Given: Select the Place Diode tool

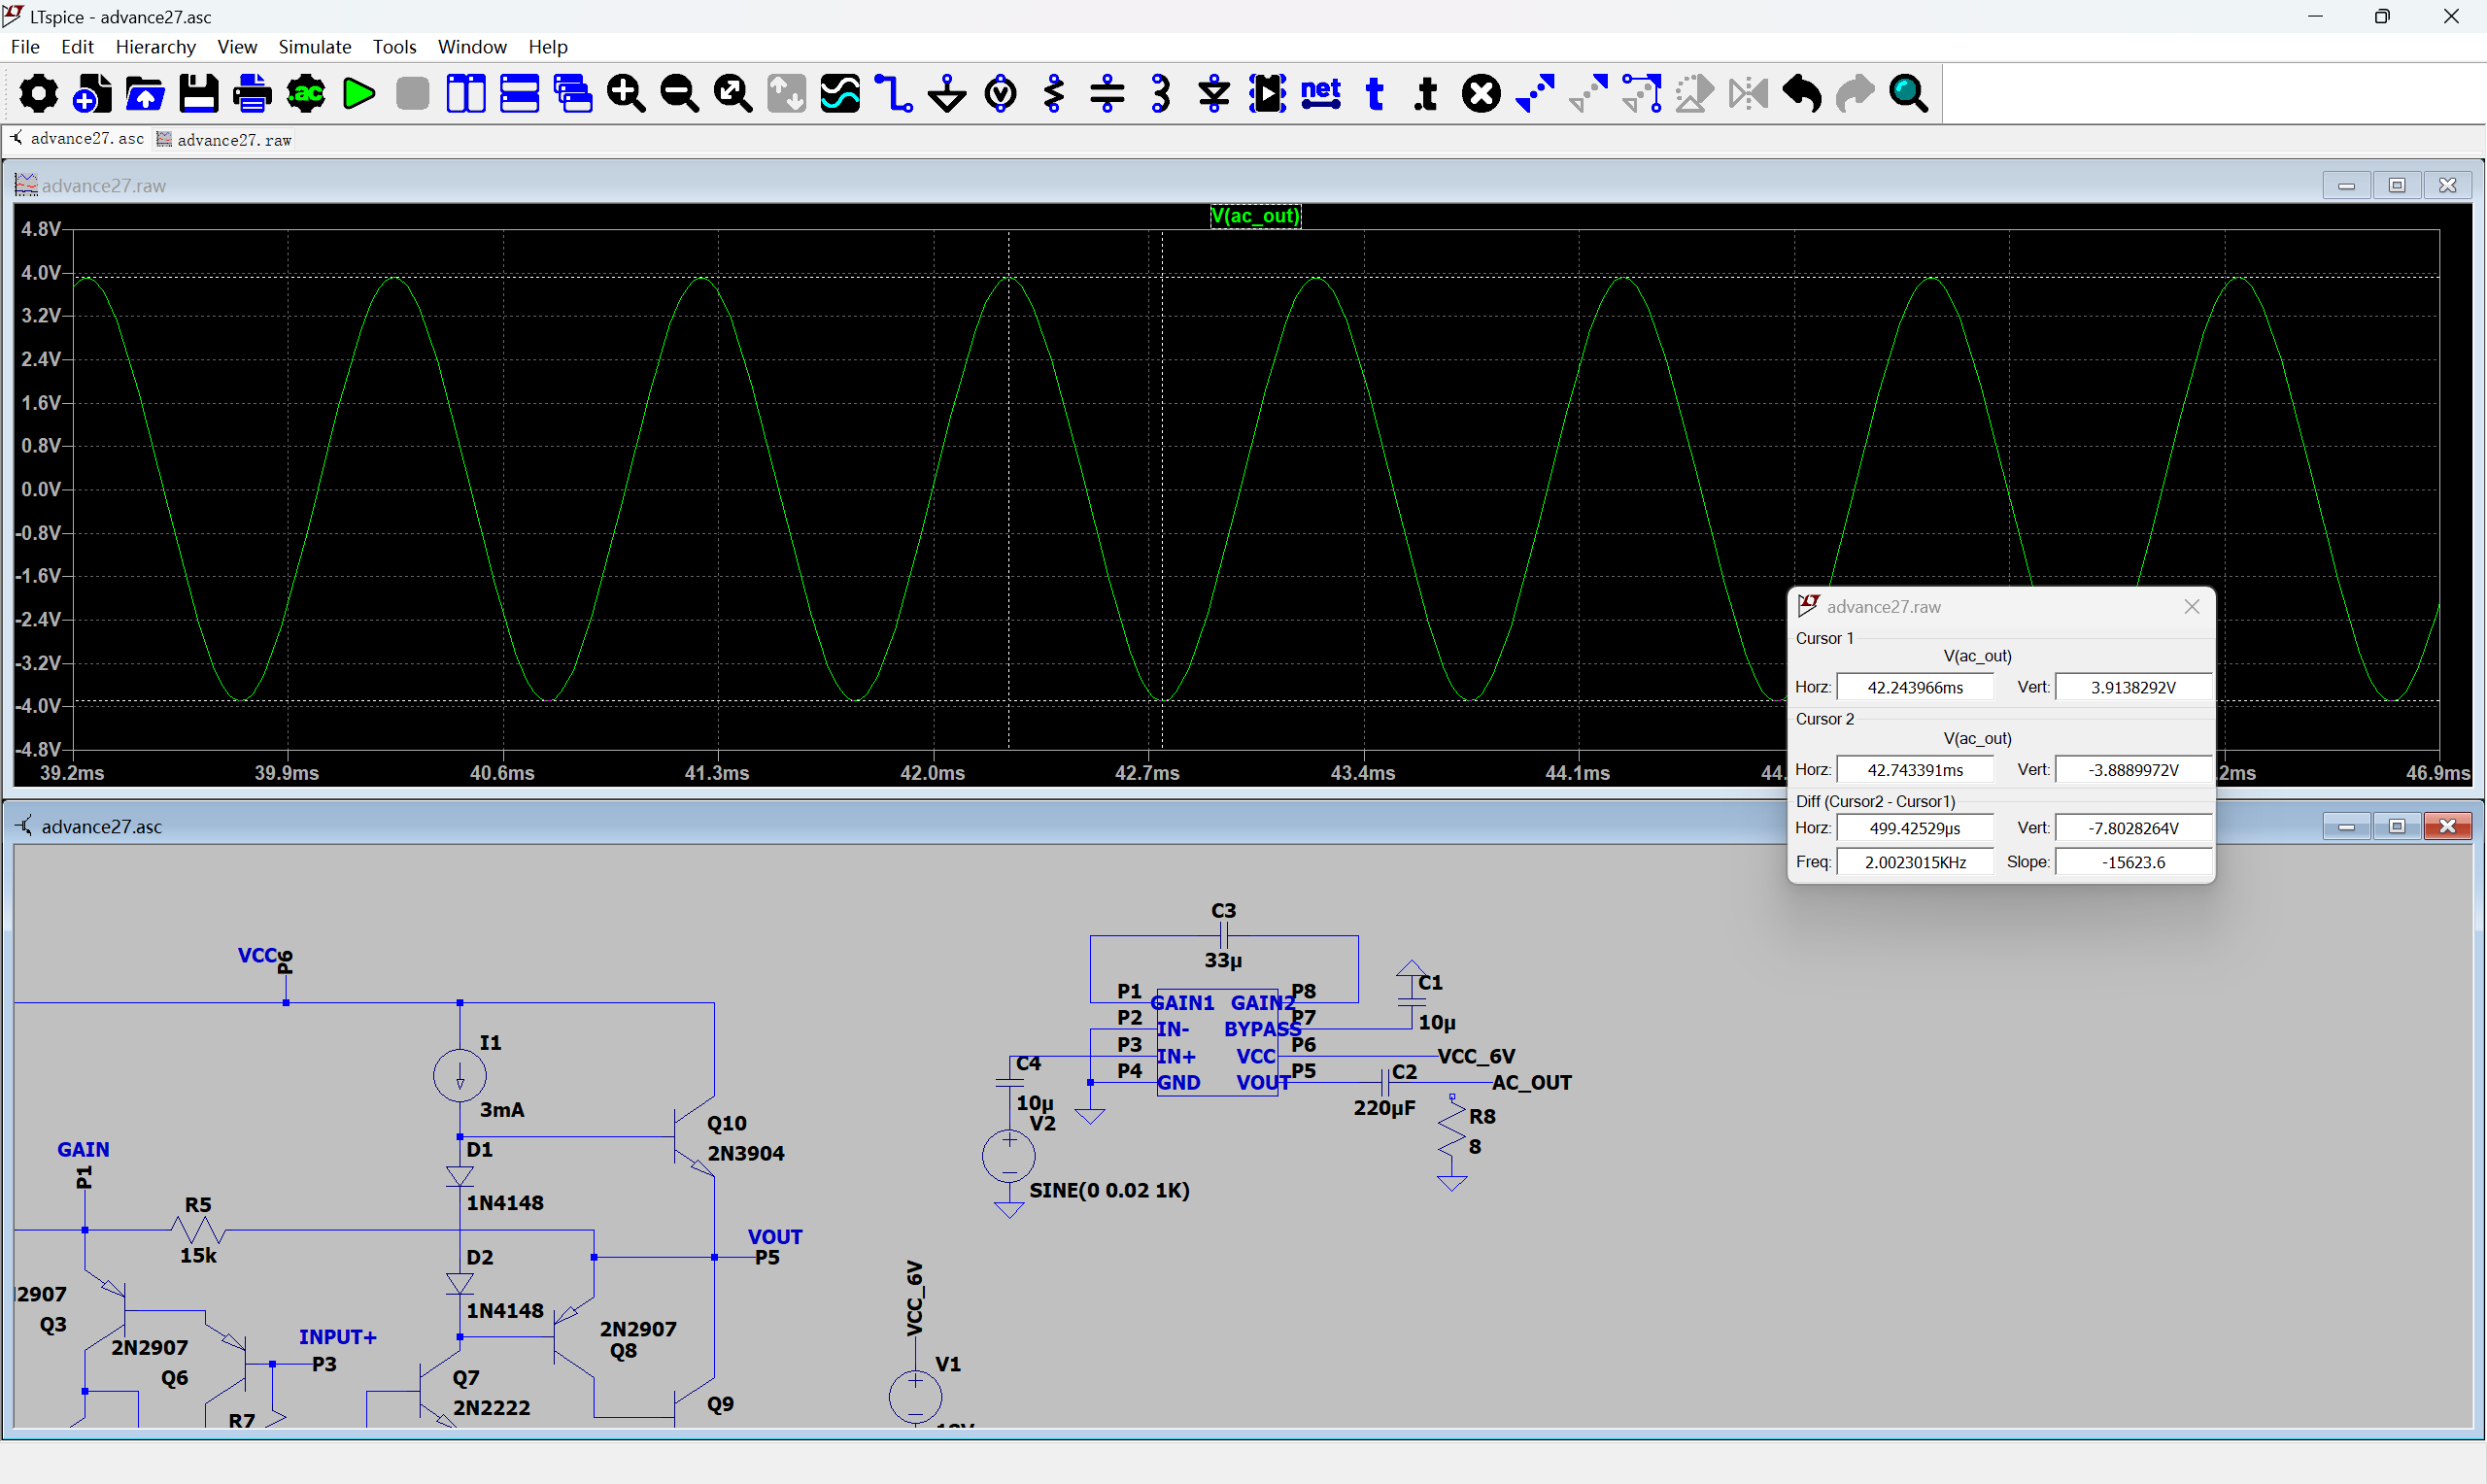Looking at the screenshot, I should 1214,94.
